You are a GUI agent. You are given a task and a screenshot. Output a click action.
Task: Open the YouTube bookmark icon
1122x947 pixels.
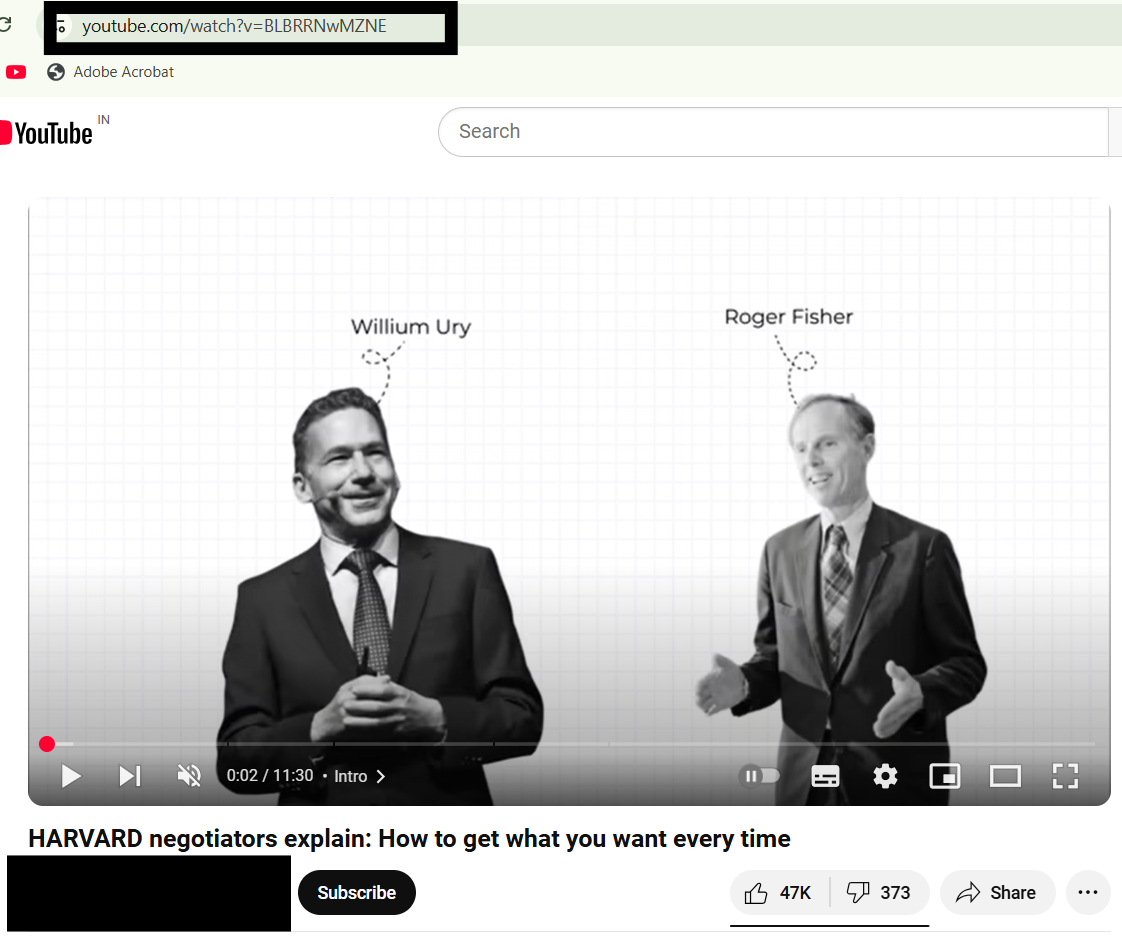pos(16,72)
